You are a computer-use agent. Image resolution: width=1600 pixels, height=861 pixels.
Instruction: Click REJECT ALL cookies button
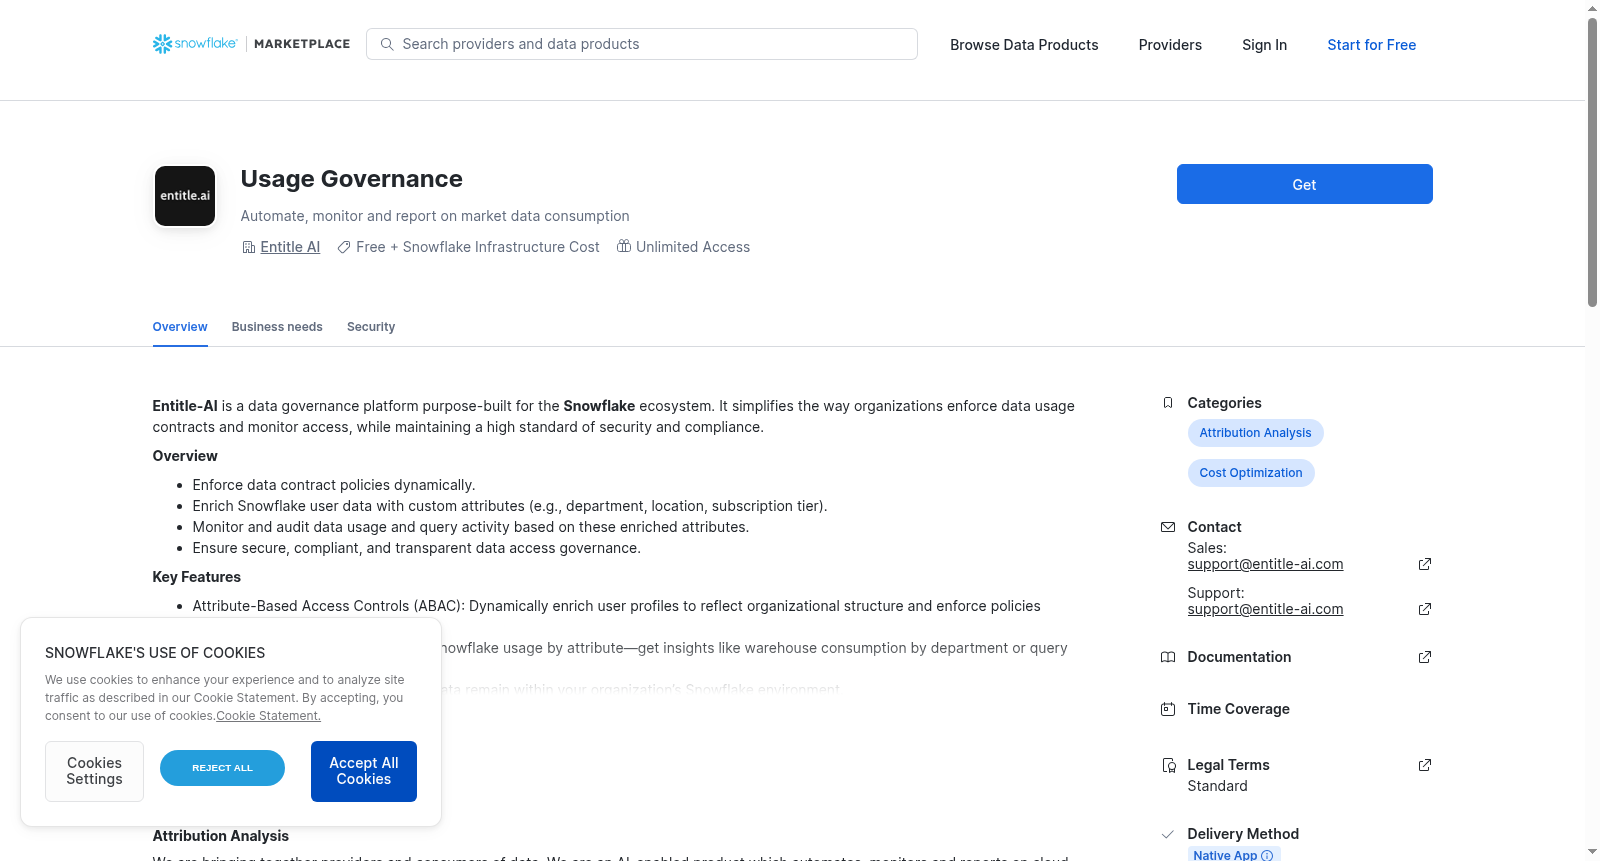point(222,768)
